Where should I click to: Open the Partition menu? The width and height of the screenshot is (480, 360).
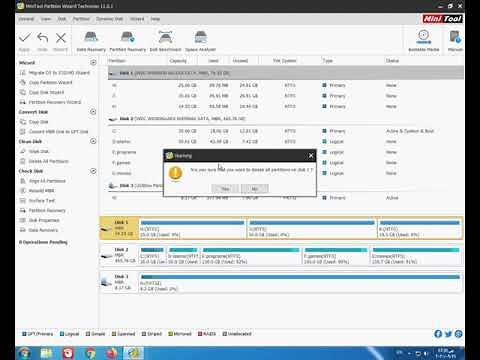click(x=81, y=19)
